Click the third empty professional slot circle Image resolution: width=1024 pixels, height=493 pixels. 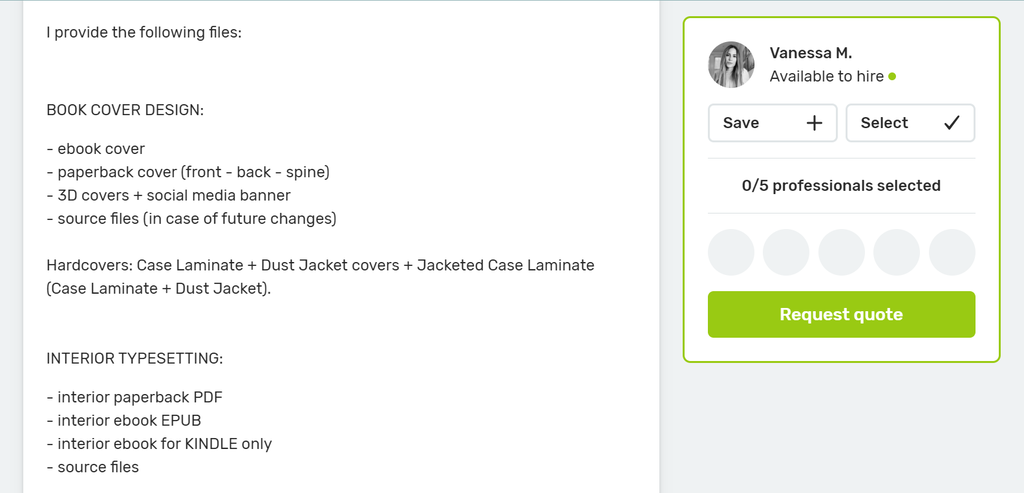click(841, 252)
